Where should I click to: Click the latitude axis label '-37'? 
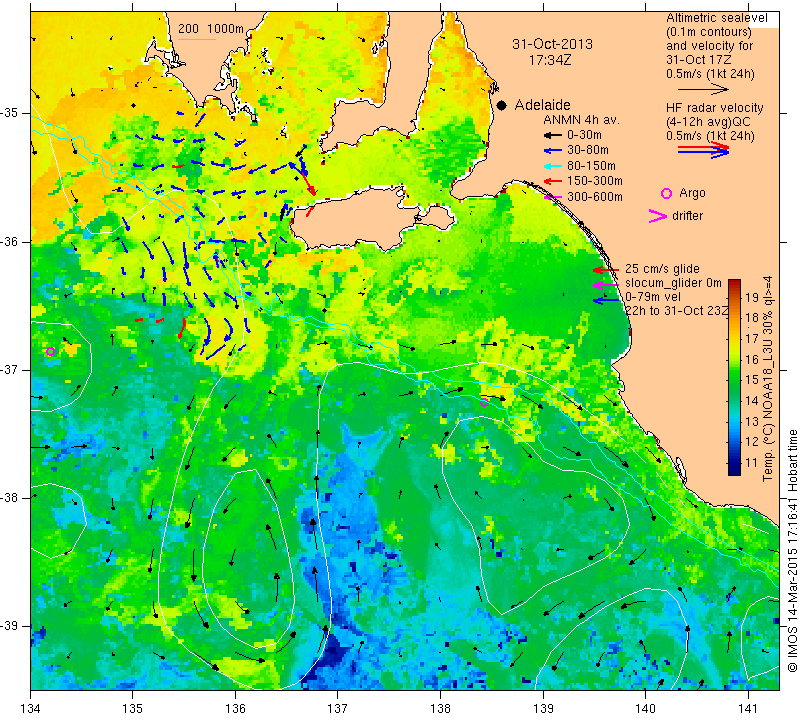[9, 369]
